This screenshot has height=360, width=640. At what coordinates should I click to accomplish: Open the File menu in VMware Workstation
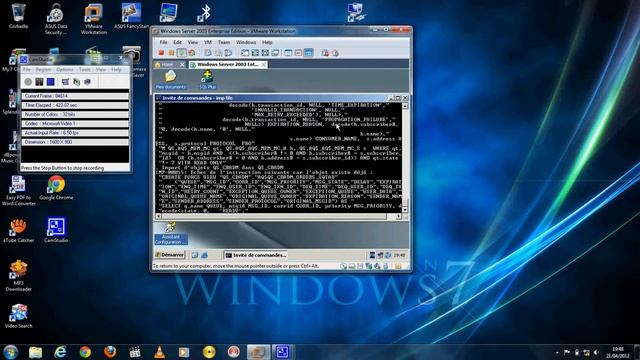[163, 42]
